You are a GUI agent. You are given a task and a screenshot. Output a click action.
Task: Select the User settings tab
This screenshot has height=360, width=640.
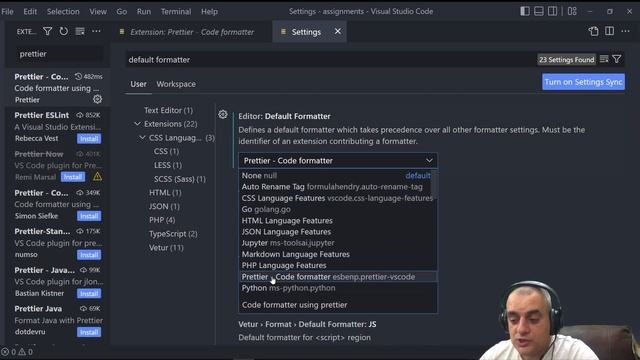[x=138, y=84]
